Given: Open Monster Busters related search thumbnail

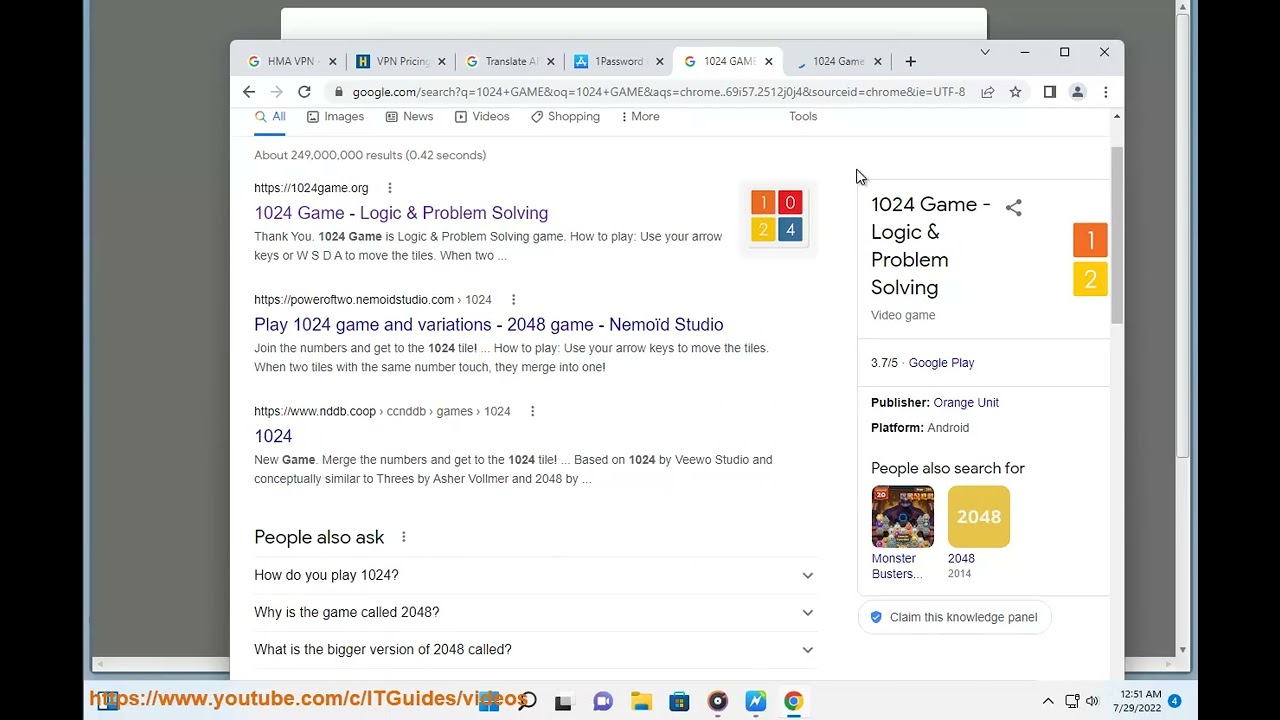Looking at the screenshot, I should (x=902, y=517).
